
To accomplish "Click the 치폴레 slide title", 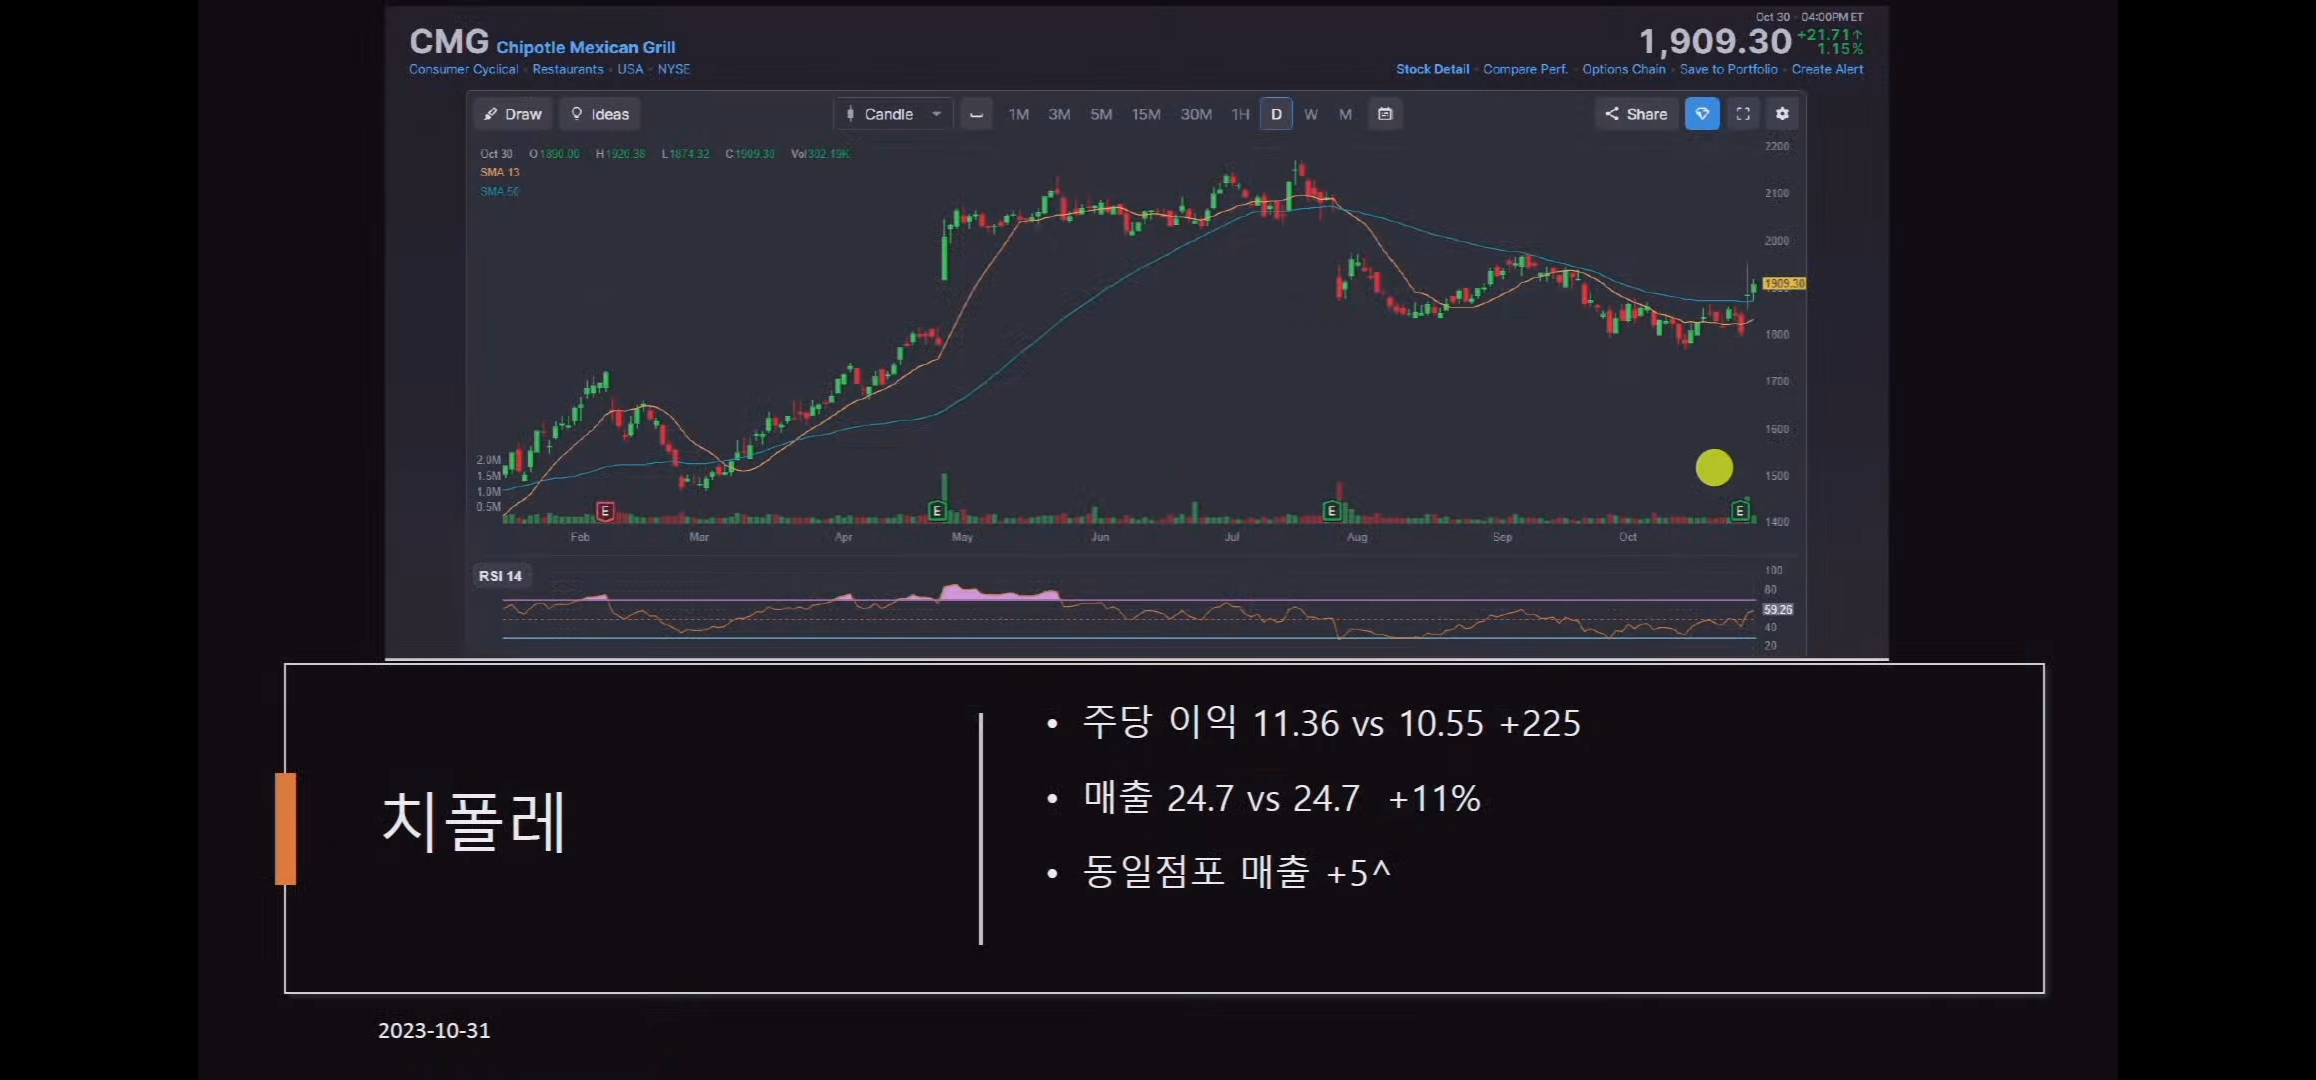I will tap(474, 821).
